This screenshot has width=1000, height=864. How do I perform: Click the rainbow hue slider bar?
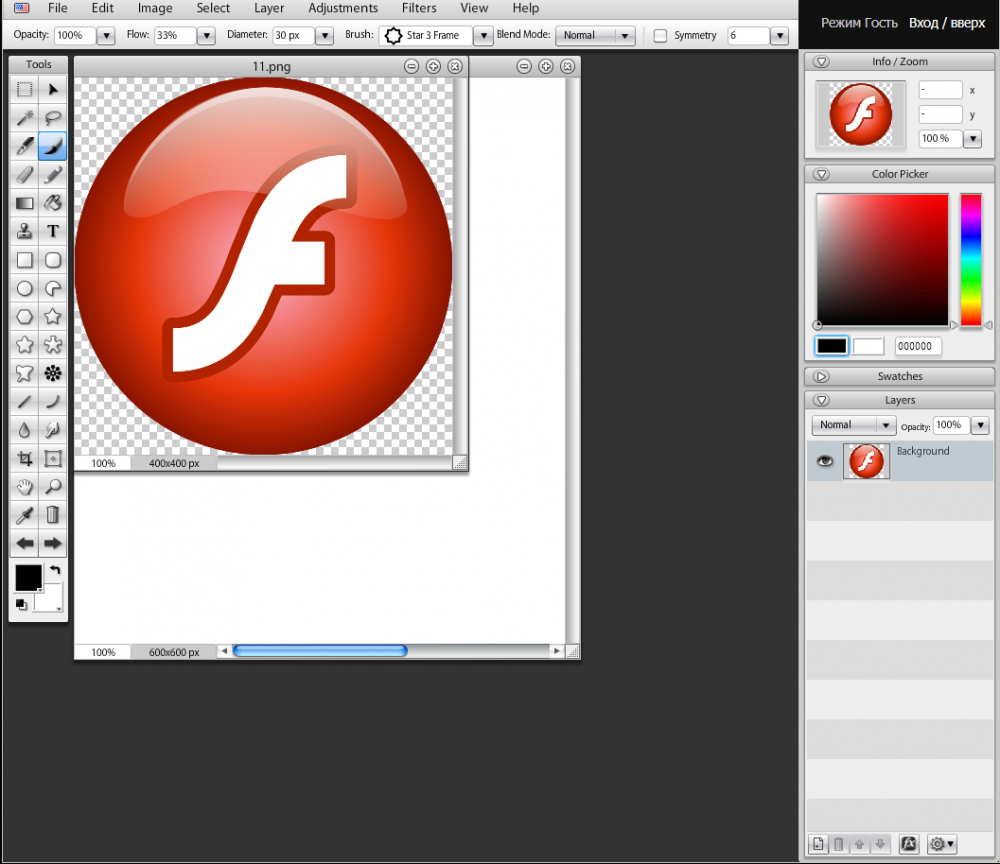point(970,260)
